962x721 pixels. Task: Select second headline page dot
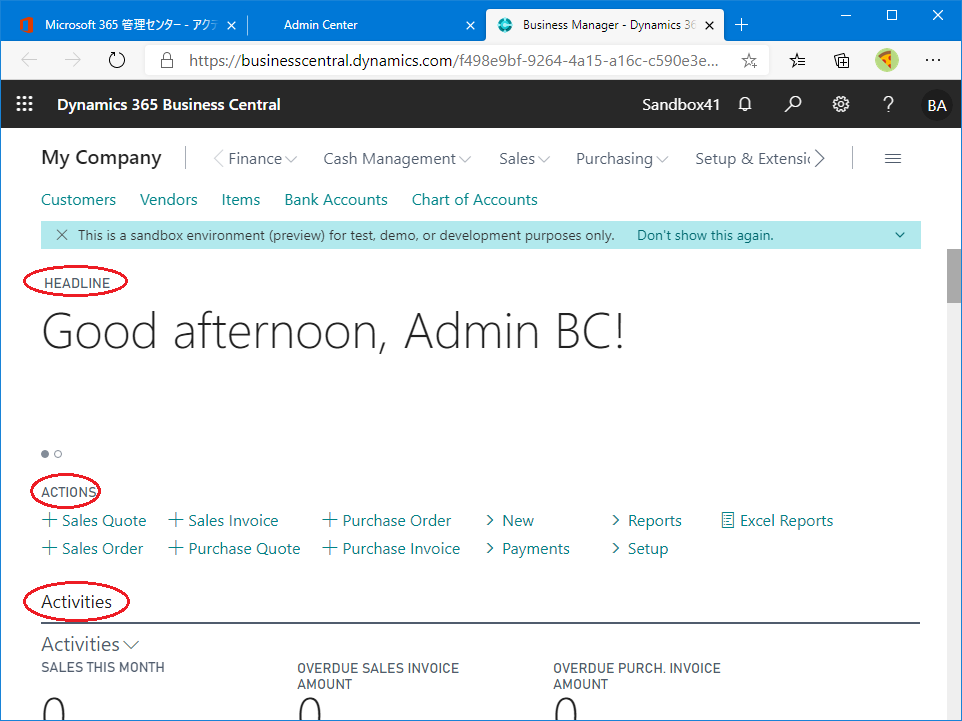click(58, 454)
